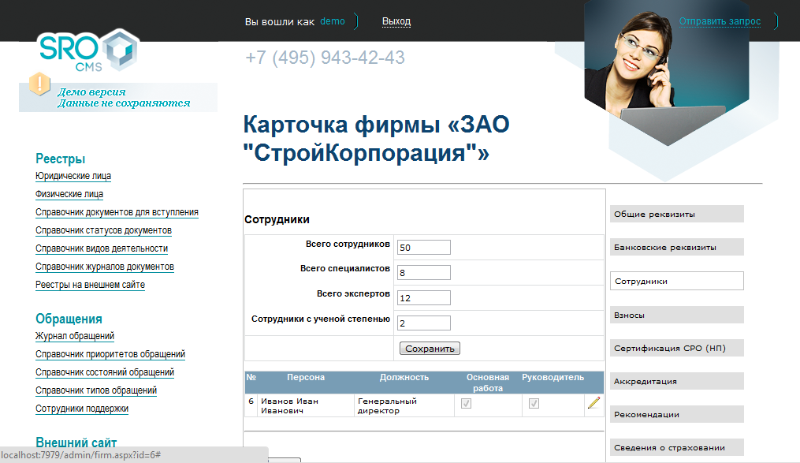Select the 'Взносы' tab
The width and height of the screenshot is (800, 463).
(x=676, y=315)
